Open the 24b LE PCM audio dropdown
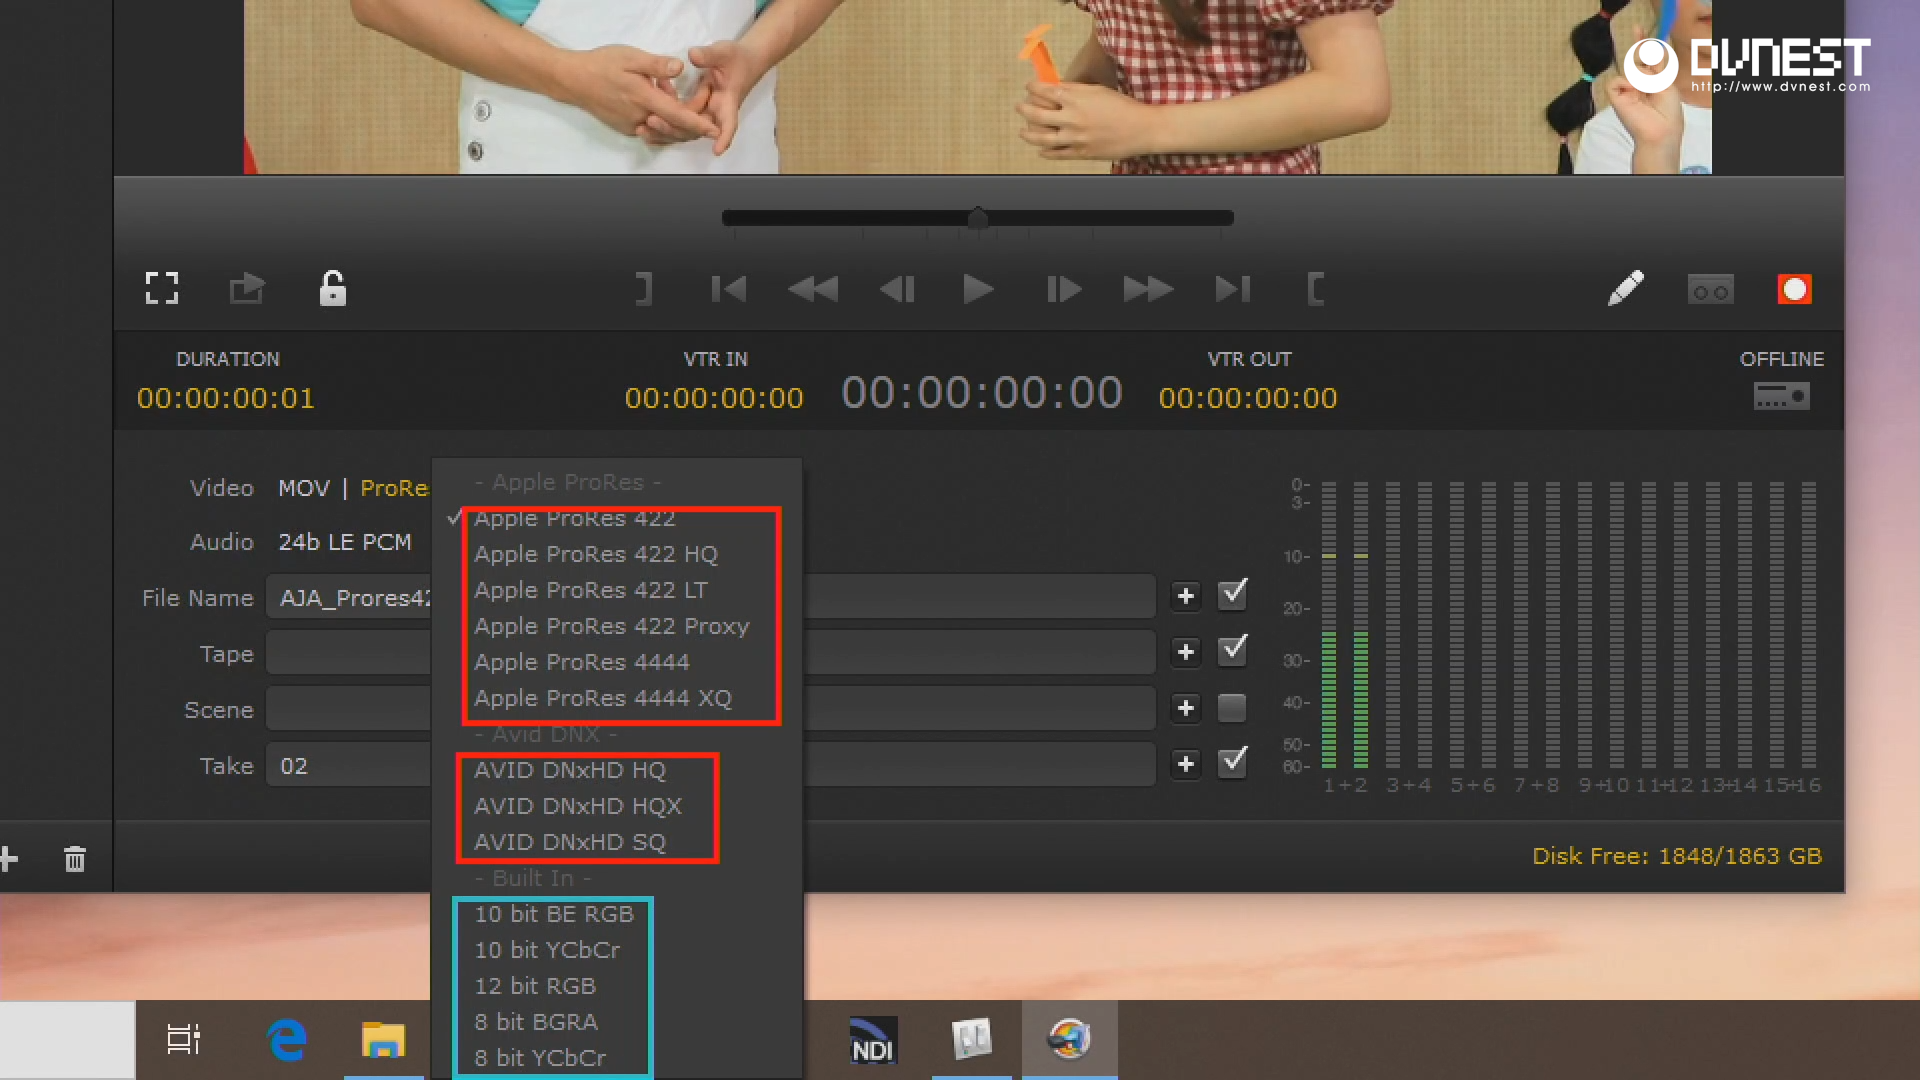This screenshot has width=1920, height=1080. coord(344,542)
